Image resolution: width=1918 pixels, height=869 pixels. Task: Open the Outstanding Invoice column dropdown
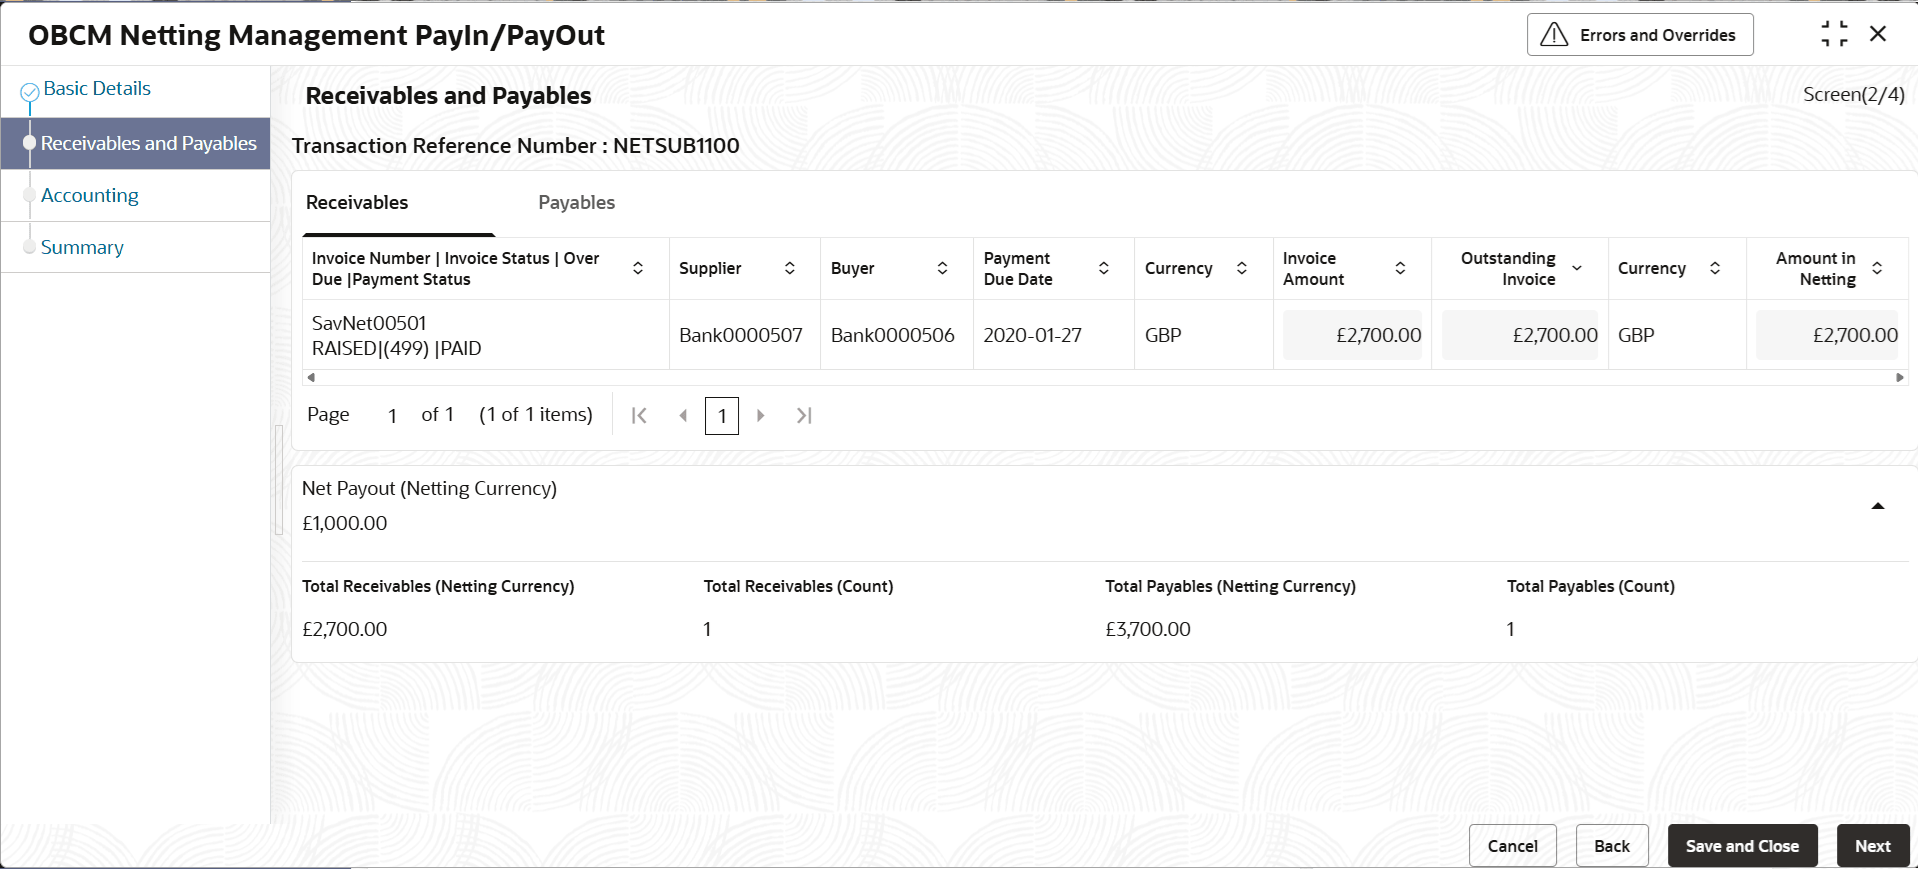click(1577, 268)
